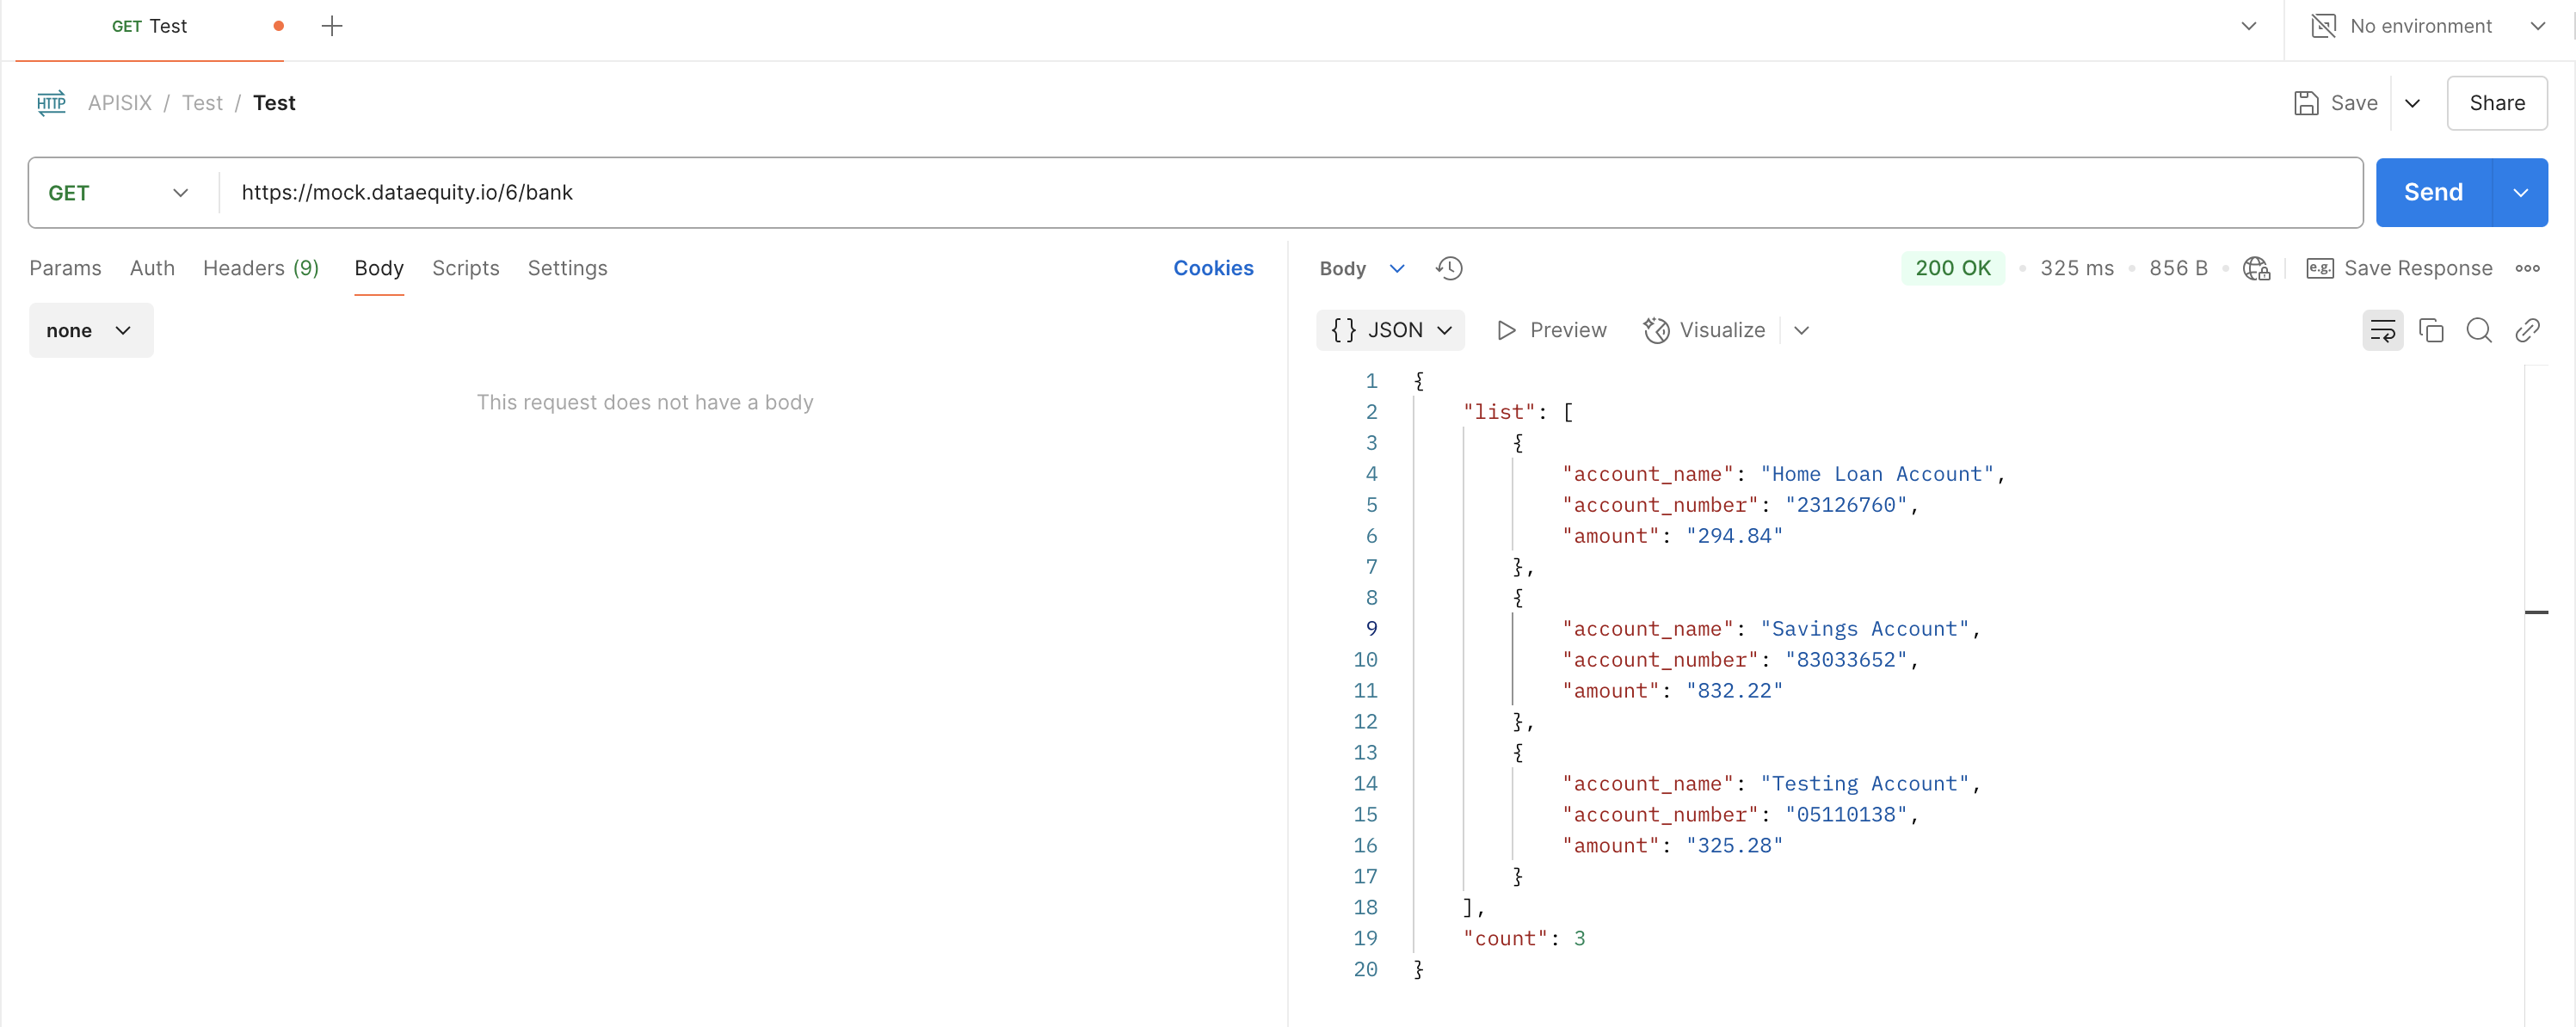The width and height of the screenshot is (2576, 1027).
Task: Open the Scripts tab
Action: tap(465, 268)
